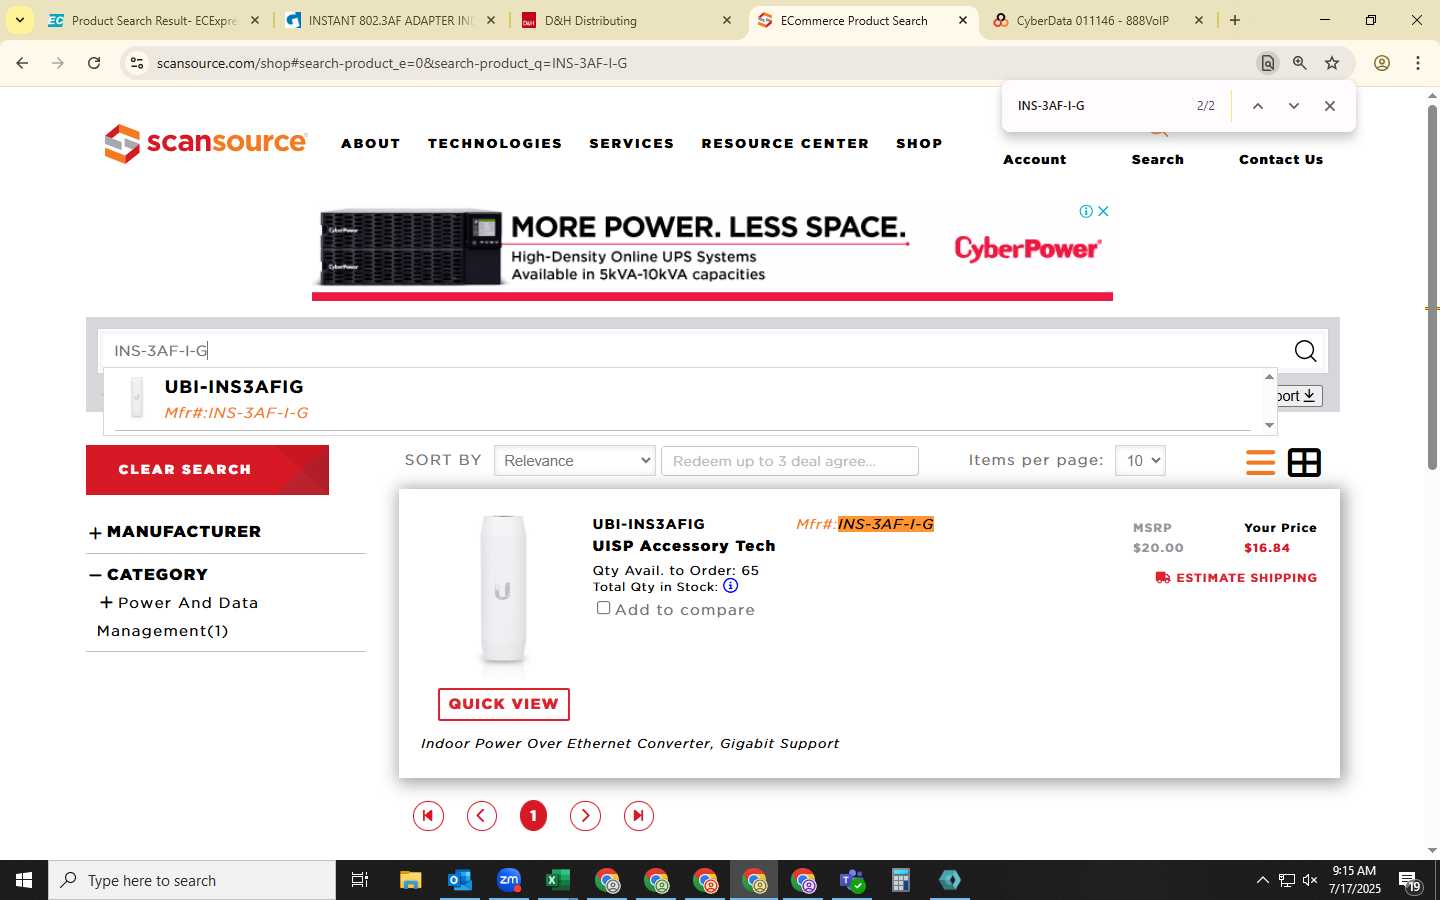Open Excel from taskbar
The image size is (1440, 900).
pos(558,880)
